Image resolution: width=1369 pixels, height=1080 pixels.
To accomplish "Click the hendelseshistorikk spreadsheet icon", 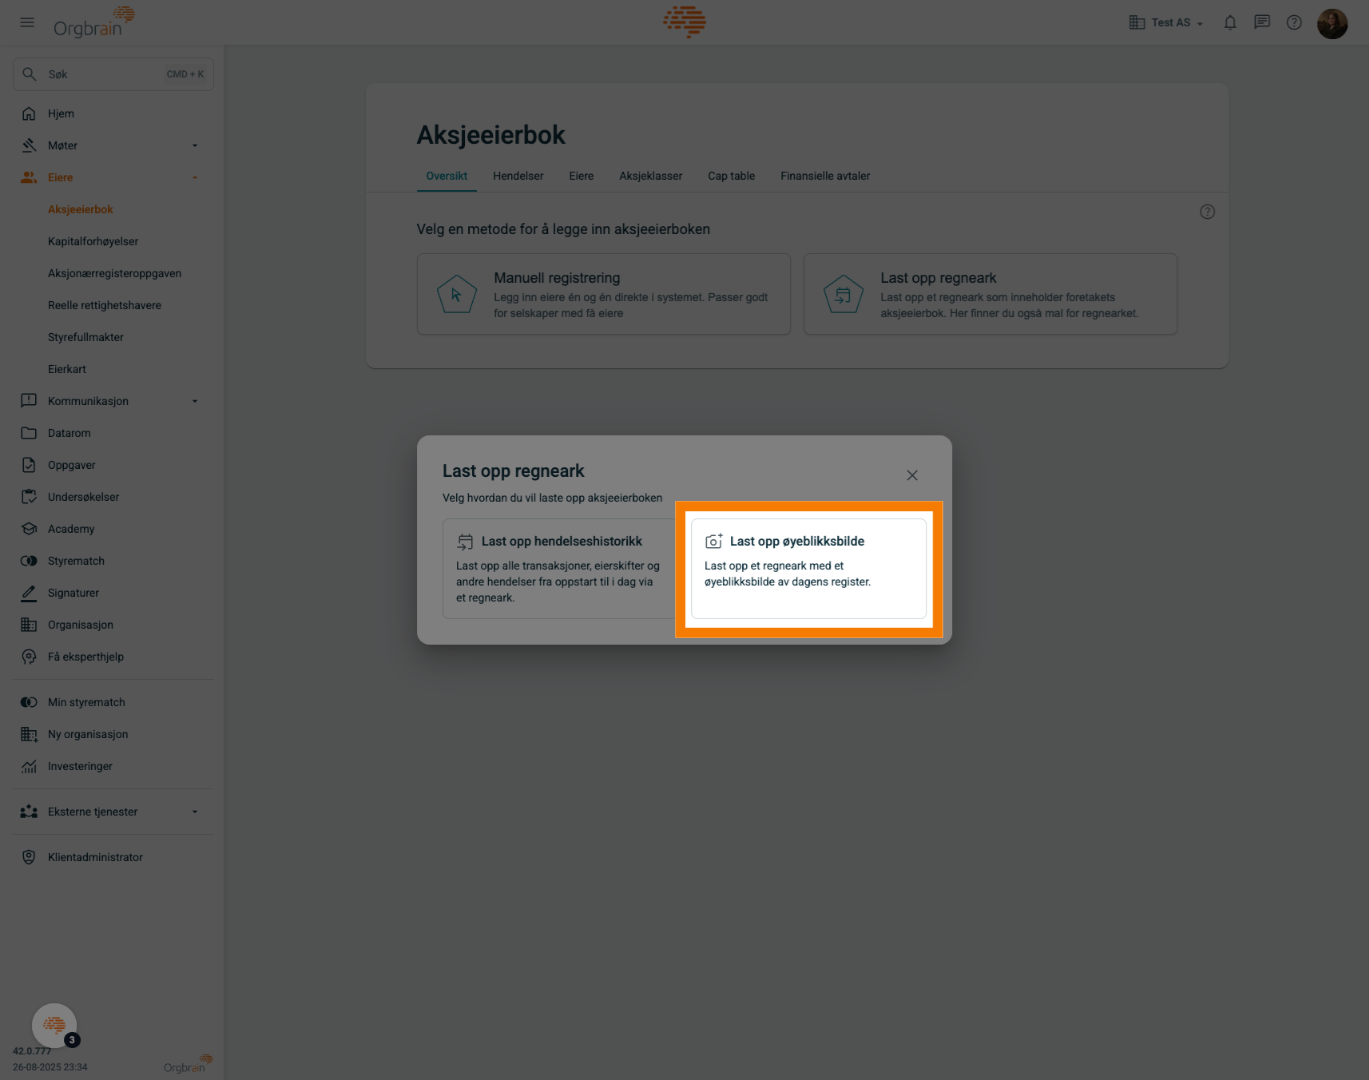I will click(465, 542).
